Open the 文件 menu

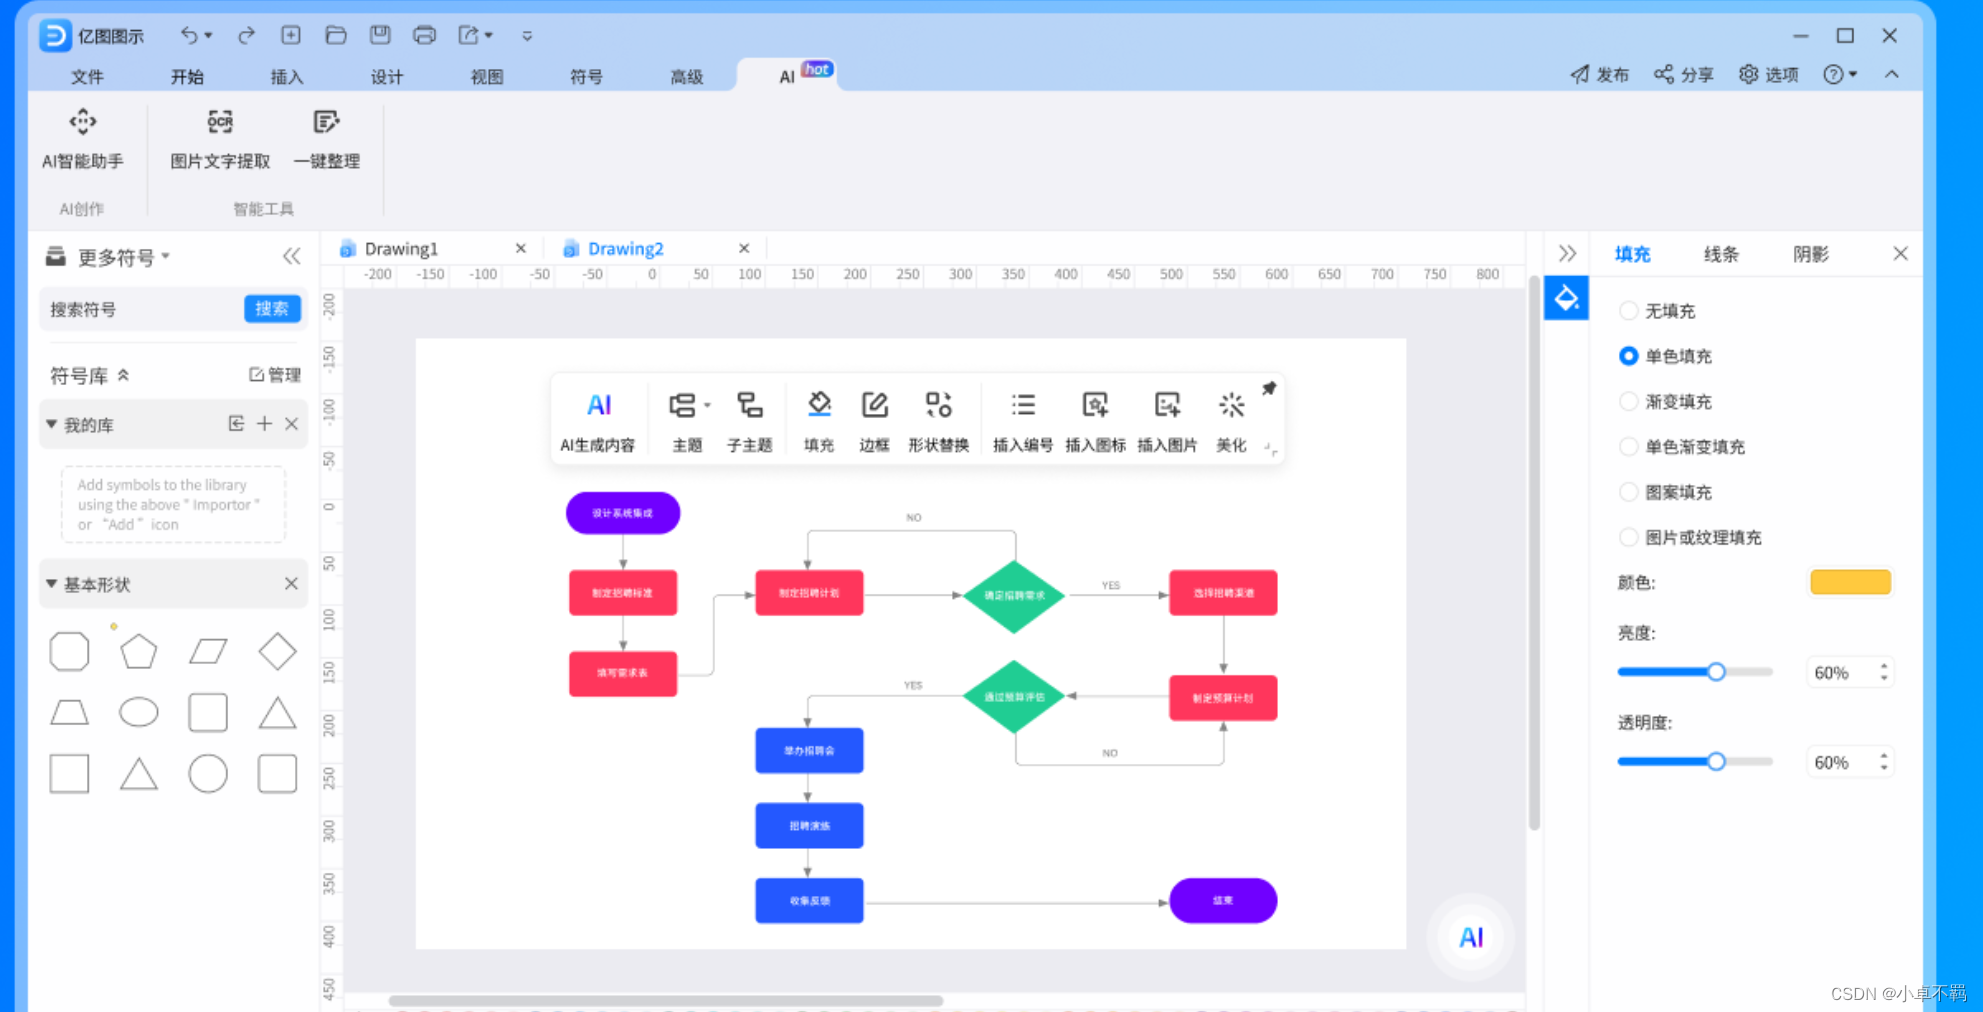(87, 77)
